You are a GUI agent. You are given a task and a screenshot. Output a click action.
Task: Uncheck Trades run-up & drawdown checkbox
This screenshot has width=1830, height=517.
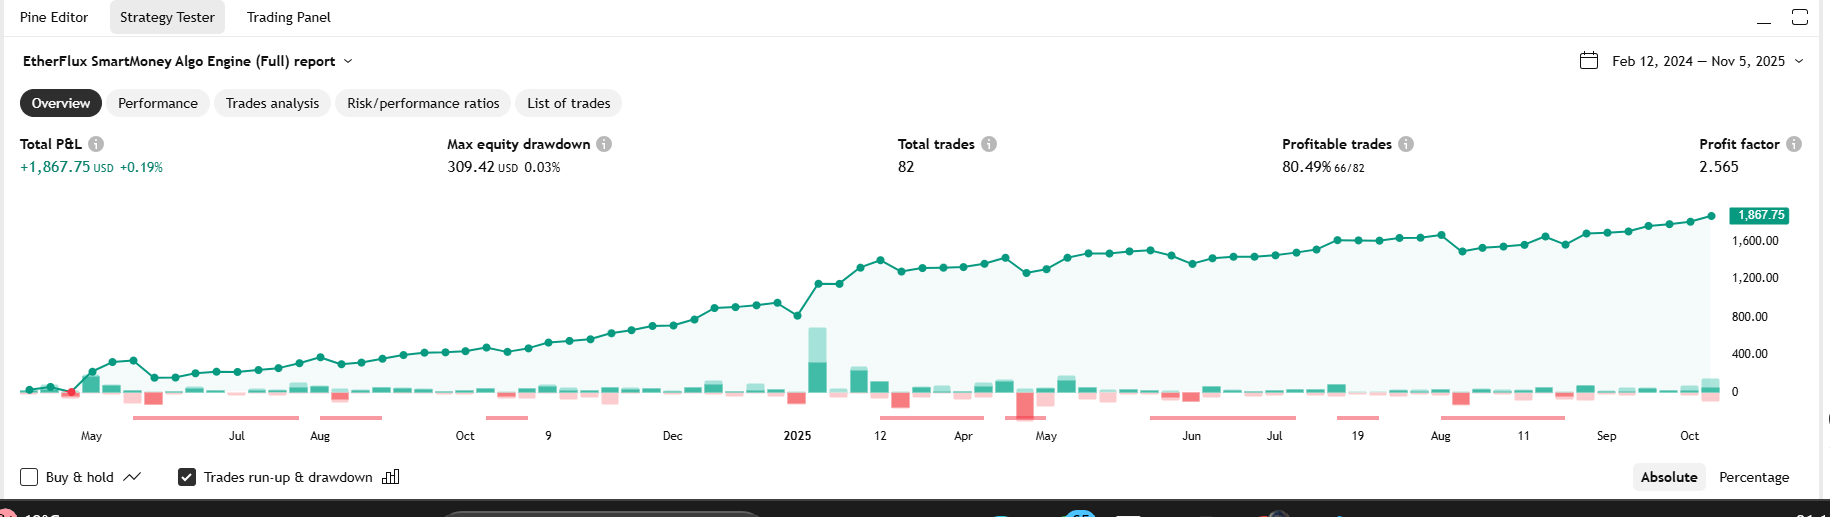(187, 477)
